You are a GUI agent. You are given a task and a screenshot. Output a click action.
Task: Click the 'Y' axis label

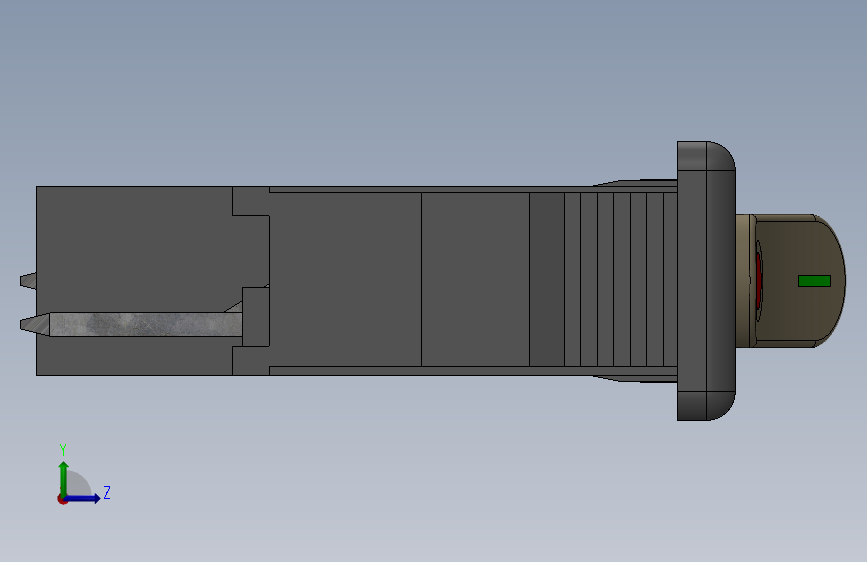(x=63, y=450)
